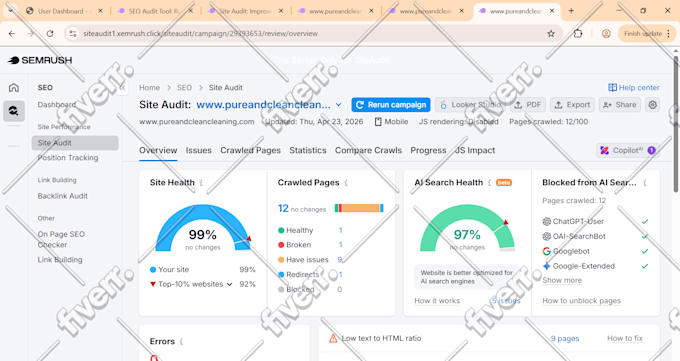Expand the Top-10% websites dropdown
The height and width of the screenshot is (361, 680).
[x=229, y=284]
